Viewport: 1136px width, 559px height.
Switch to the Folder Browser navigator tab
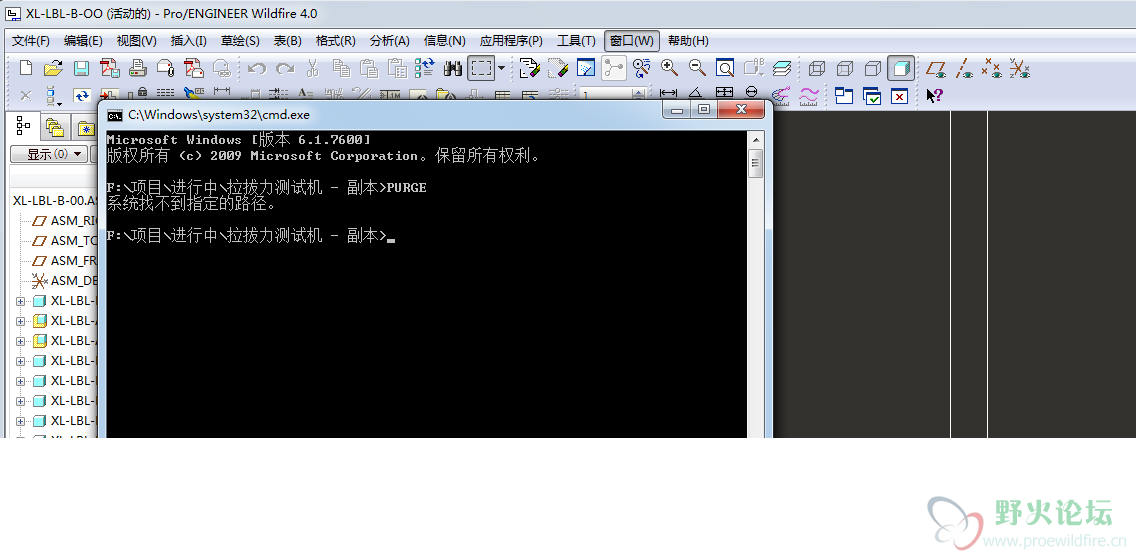[x=55, y=129]
